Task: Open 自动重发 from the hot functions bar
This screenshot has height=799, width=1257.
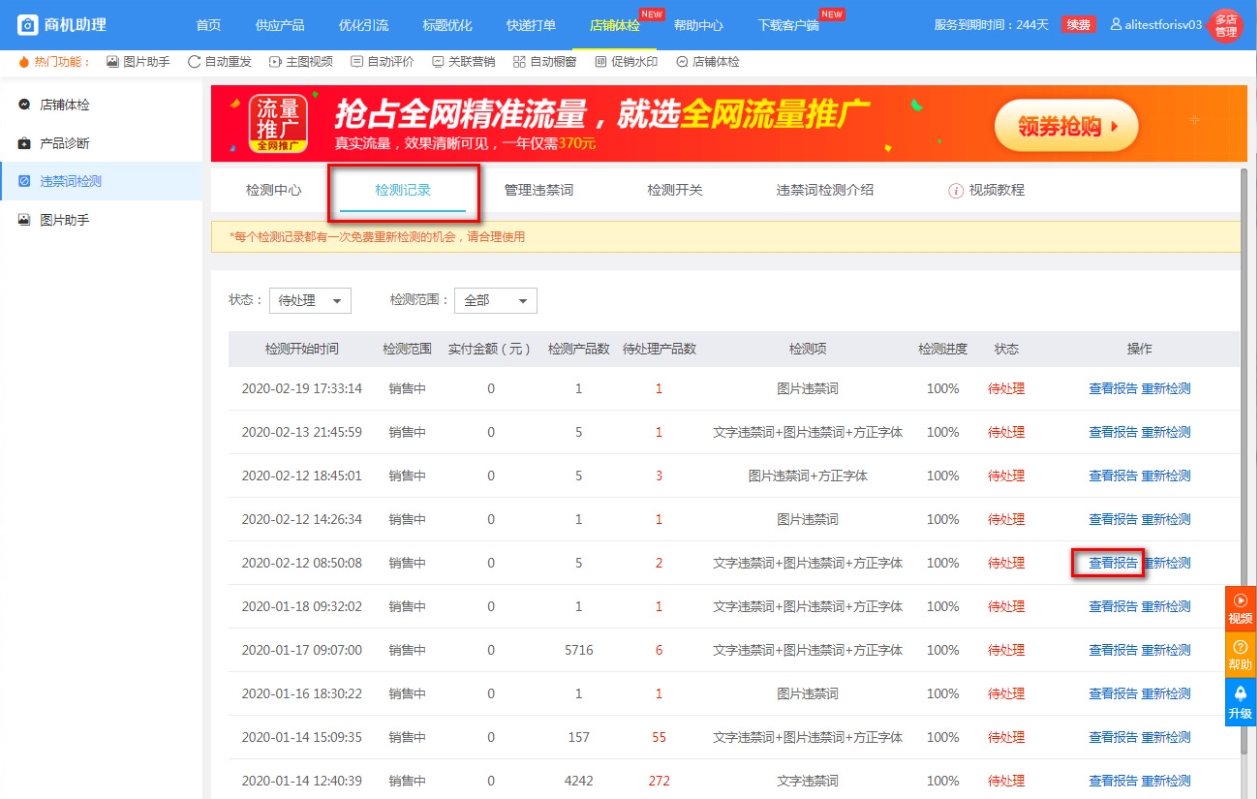Action: tap(194, 62)
